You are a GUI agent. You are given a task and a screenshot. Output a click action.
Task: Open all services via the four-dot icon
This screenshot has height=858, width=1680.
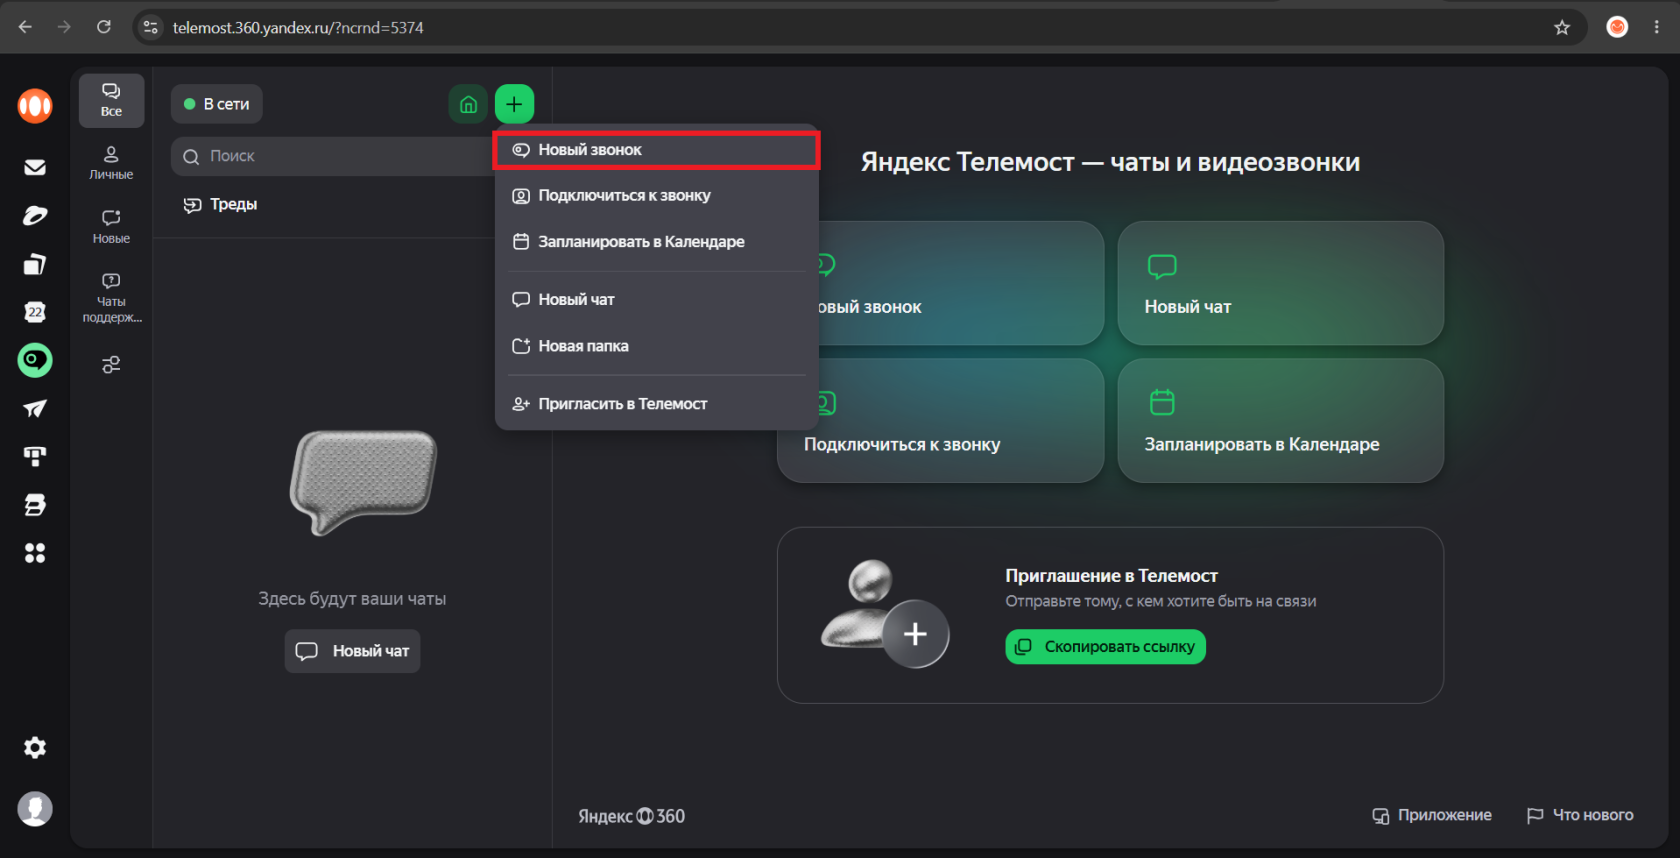pyautogui.click(x=35, y=553)
